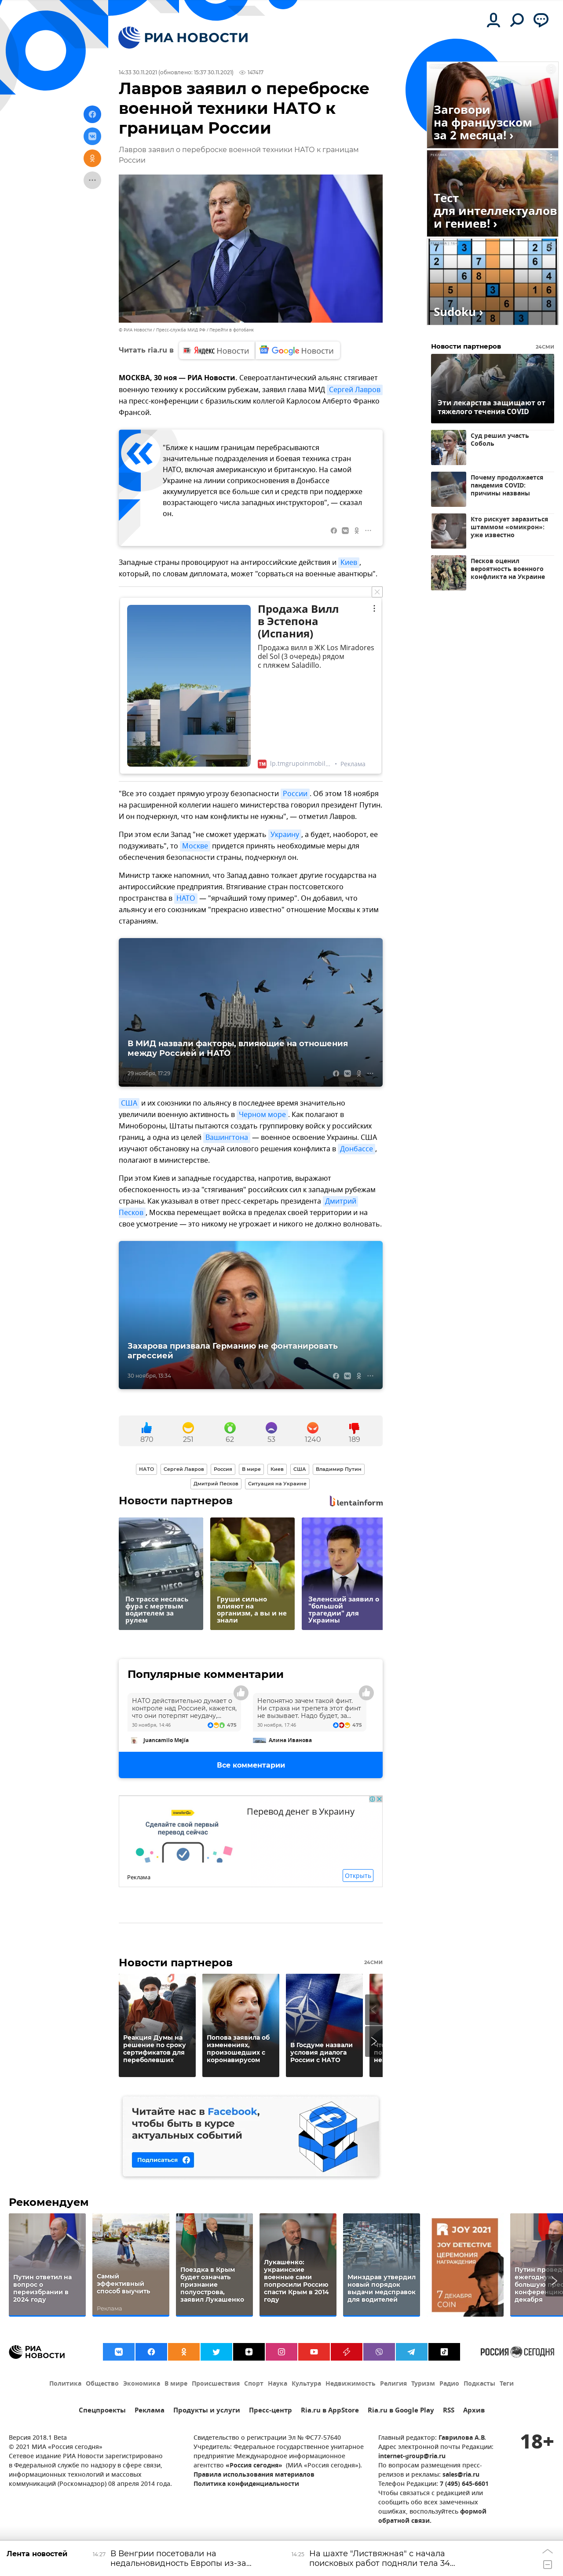563x2576 pixels.
Task: Open Facebook icon in footer social bar
Action: point(151,2351)
